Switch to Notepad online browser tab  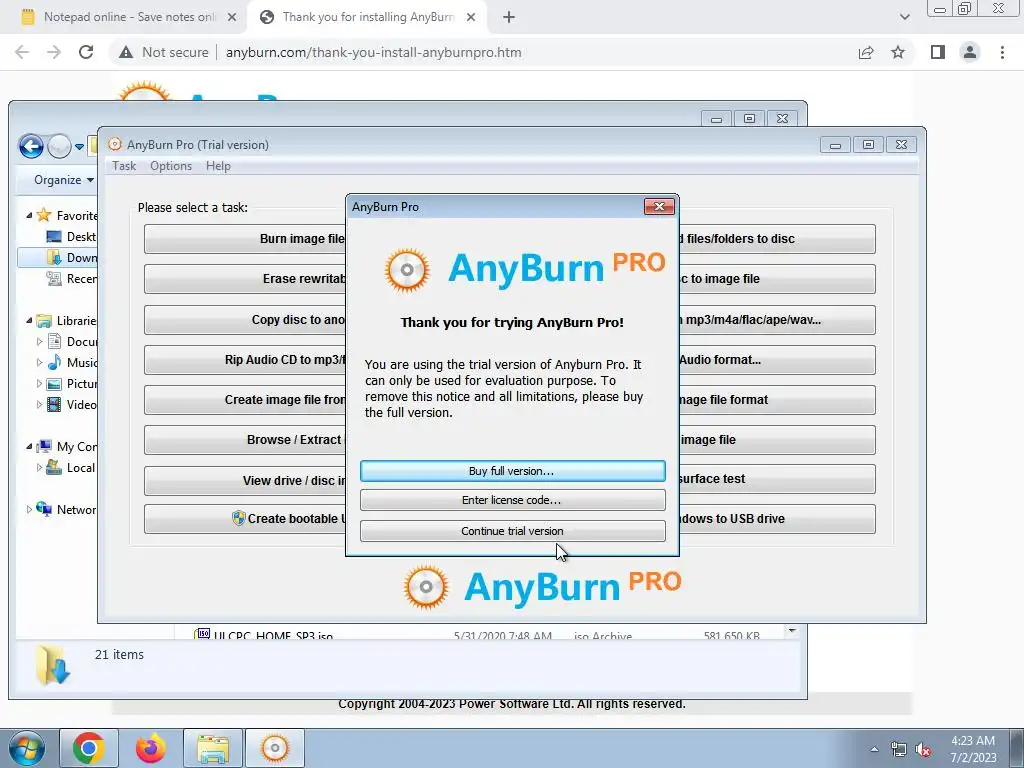tap(128, 17)
